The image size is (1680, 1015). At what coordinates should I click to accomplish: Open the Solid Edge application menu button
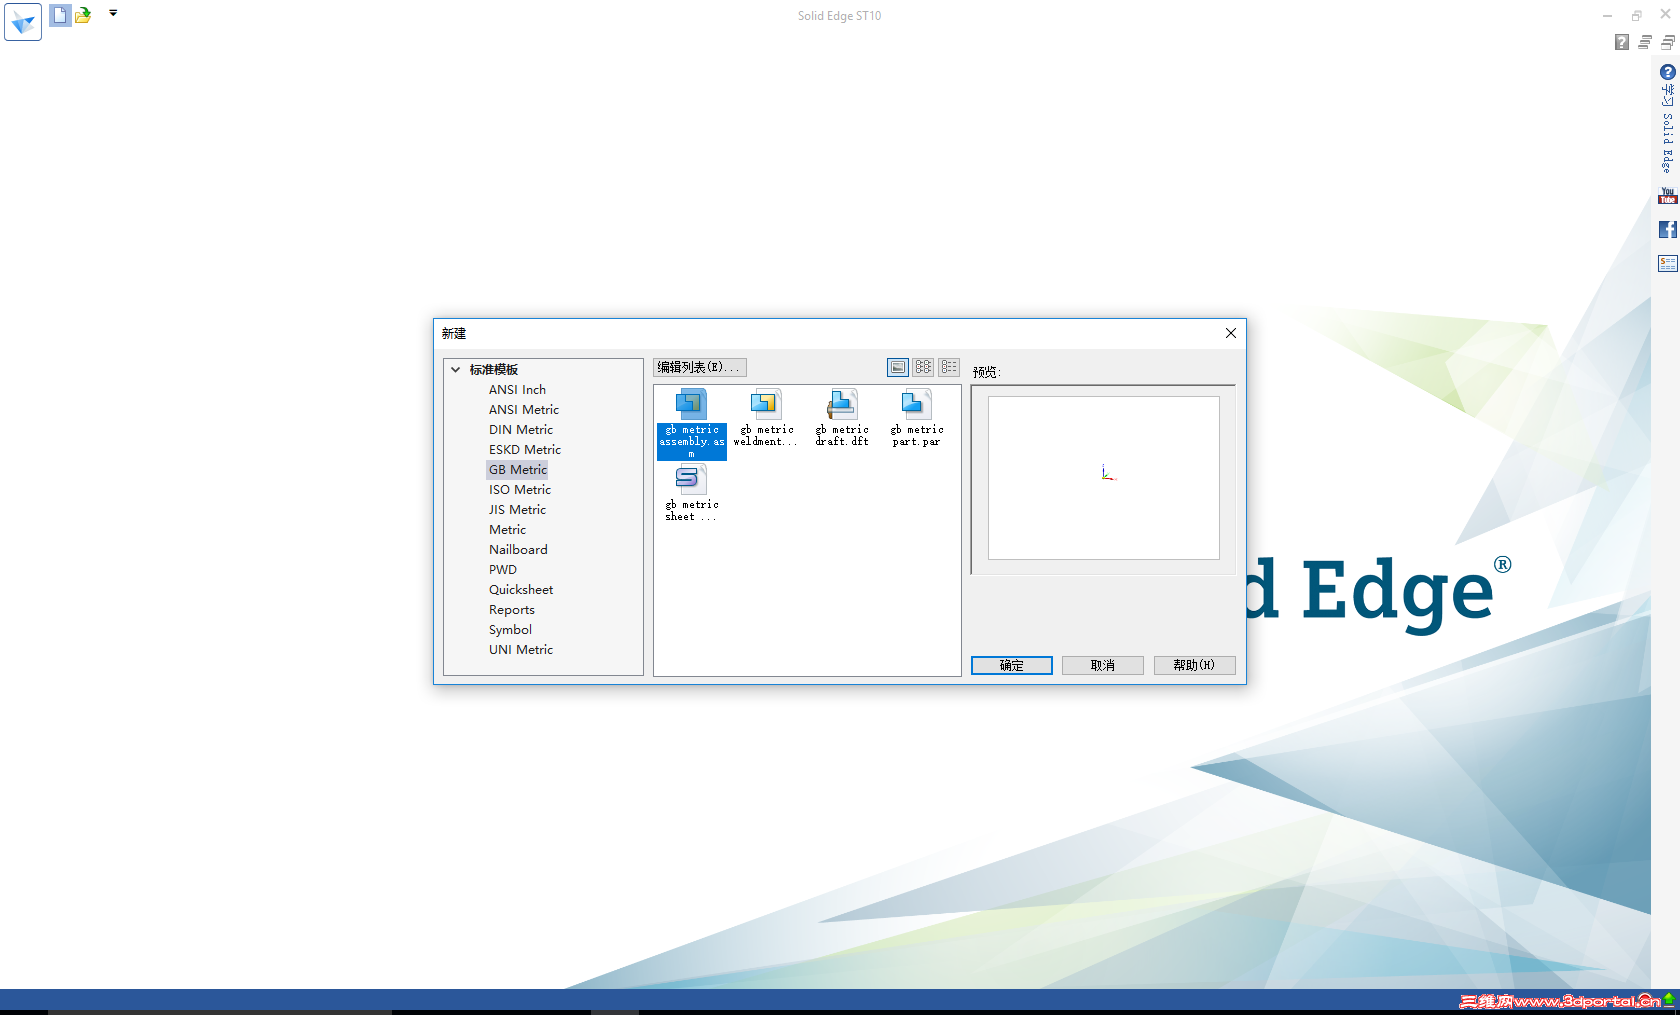tap(23, 22)
